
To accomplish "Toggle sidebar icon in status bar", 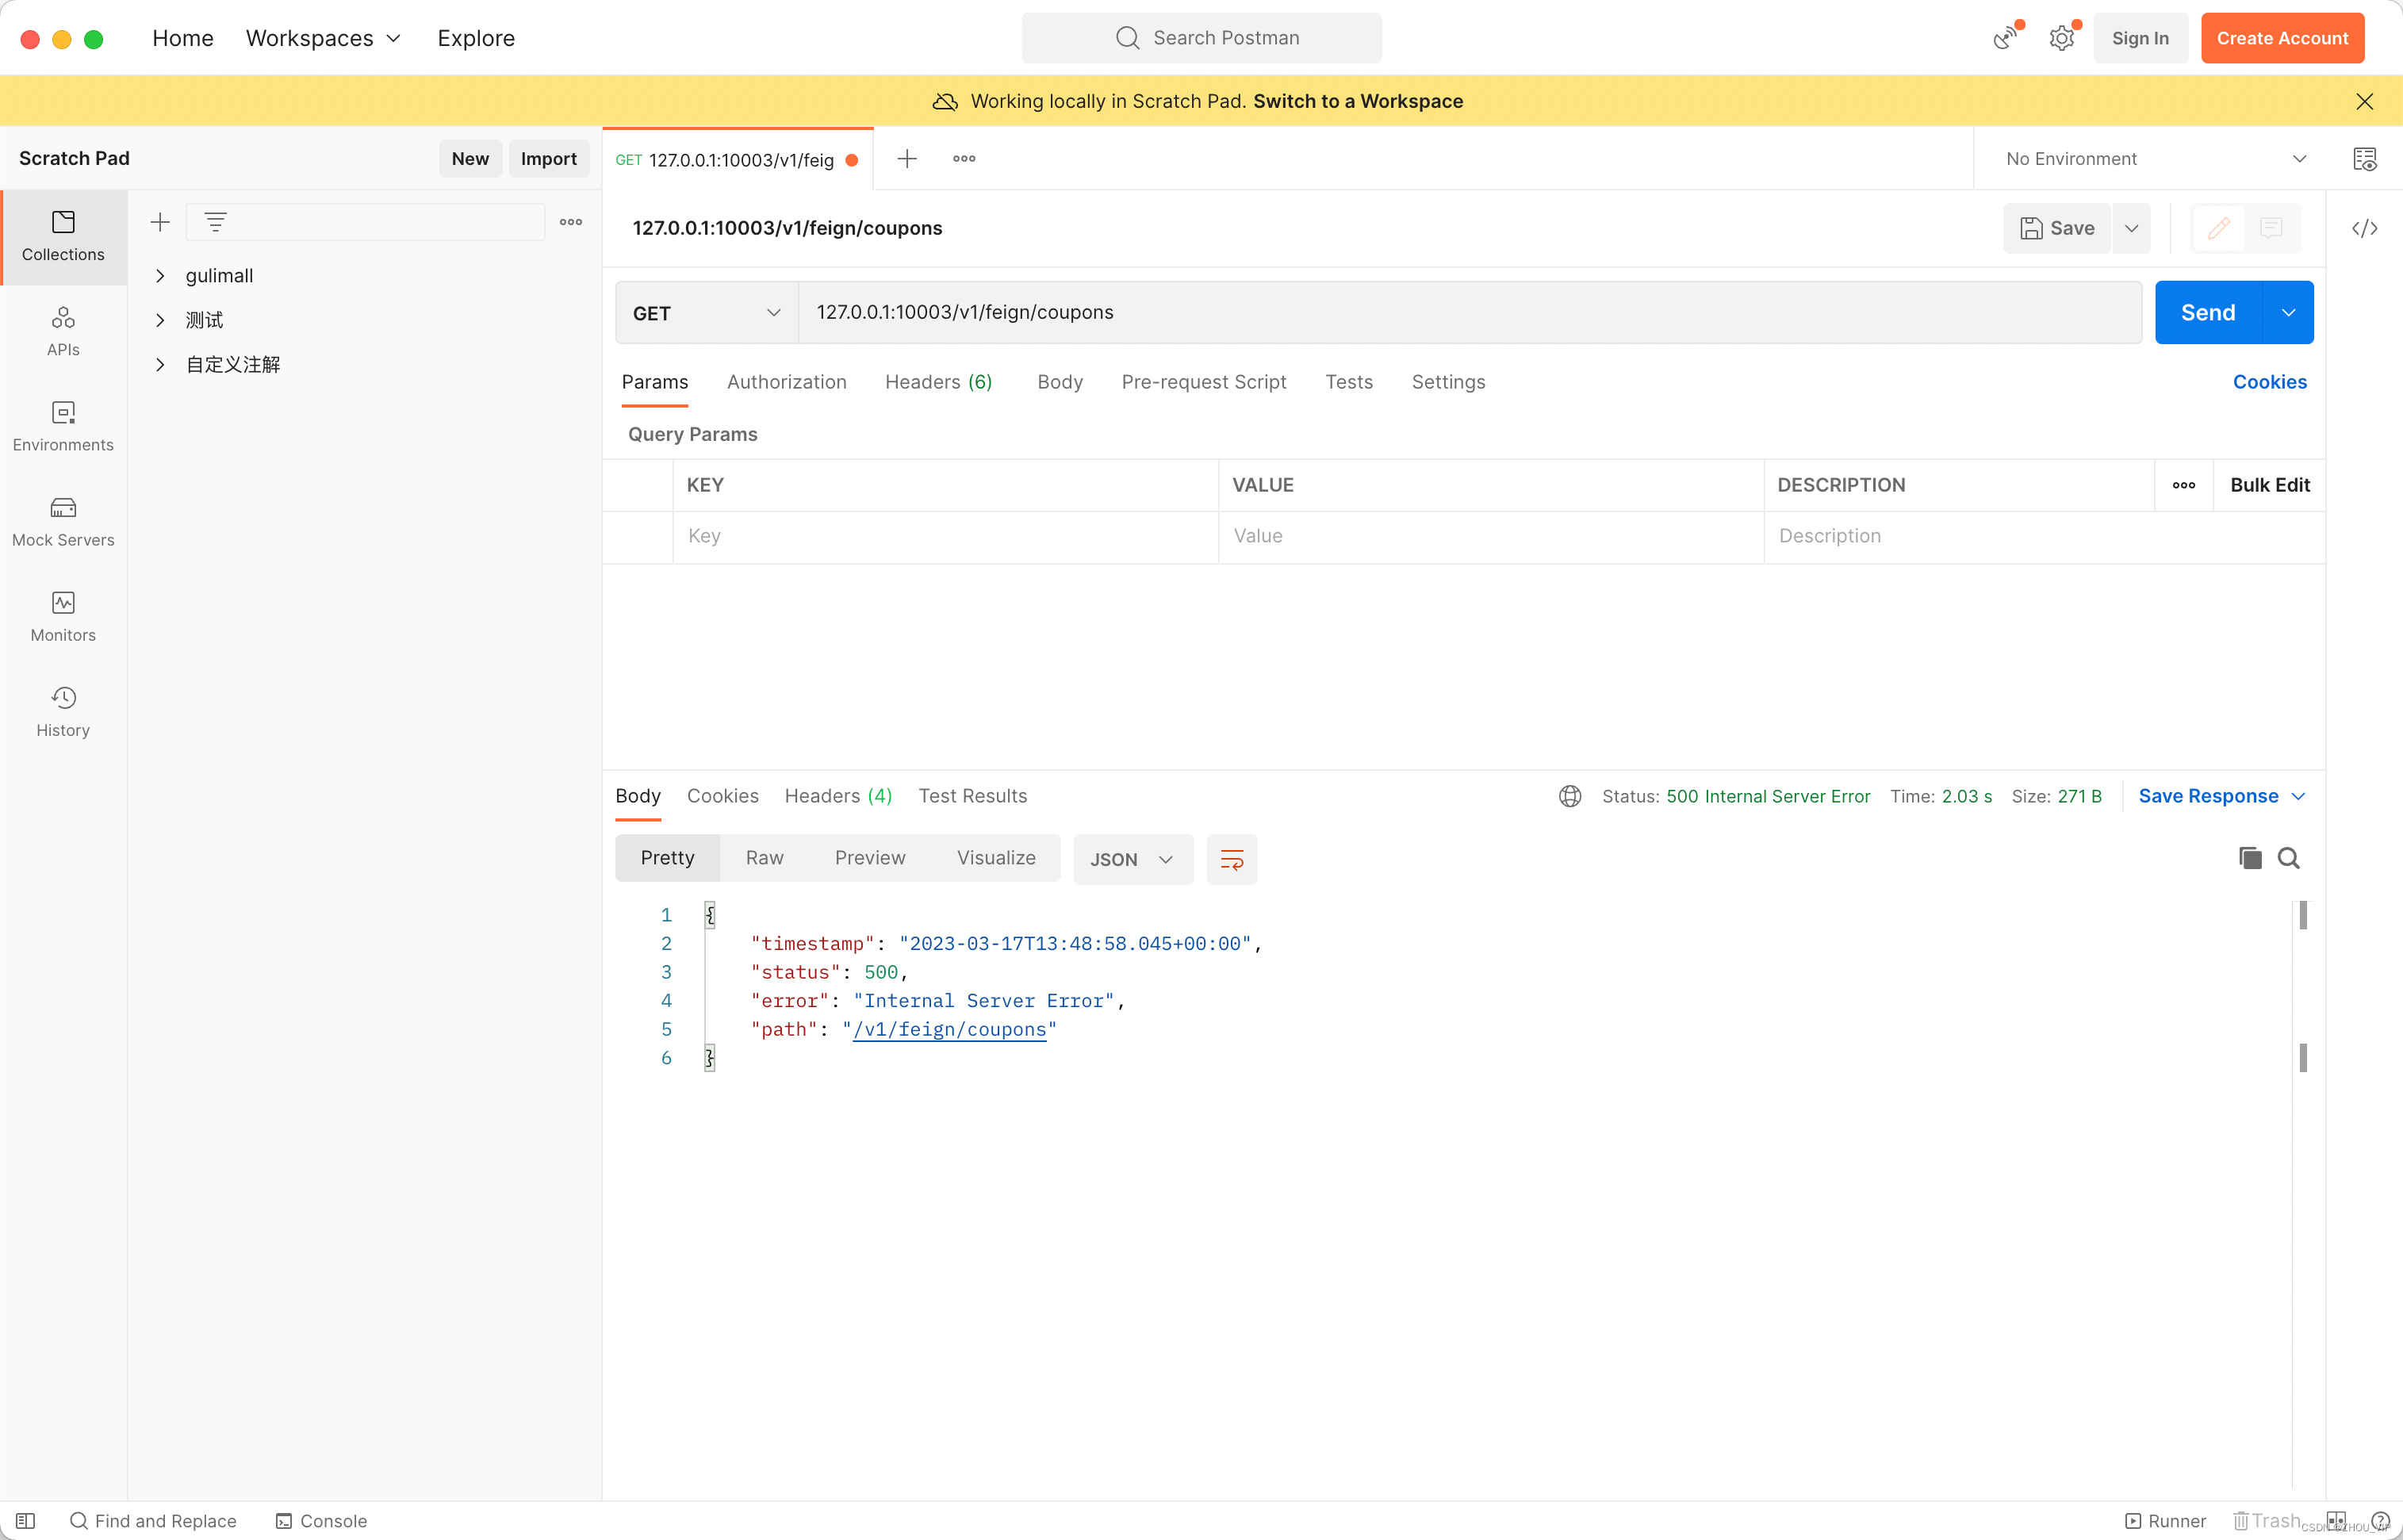I will tap(26, 1520).
